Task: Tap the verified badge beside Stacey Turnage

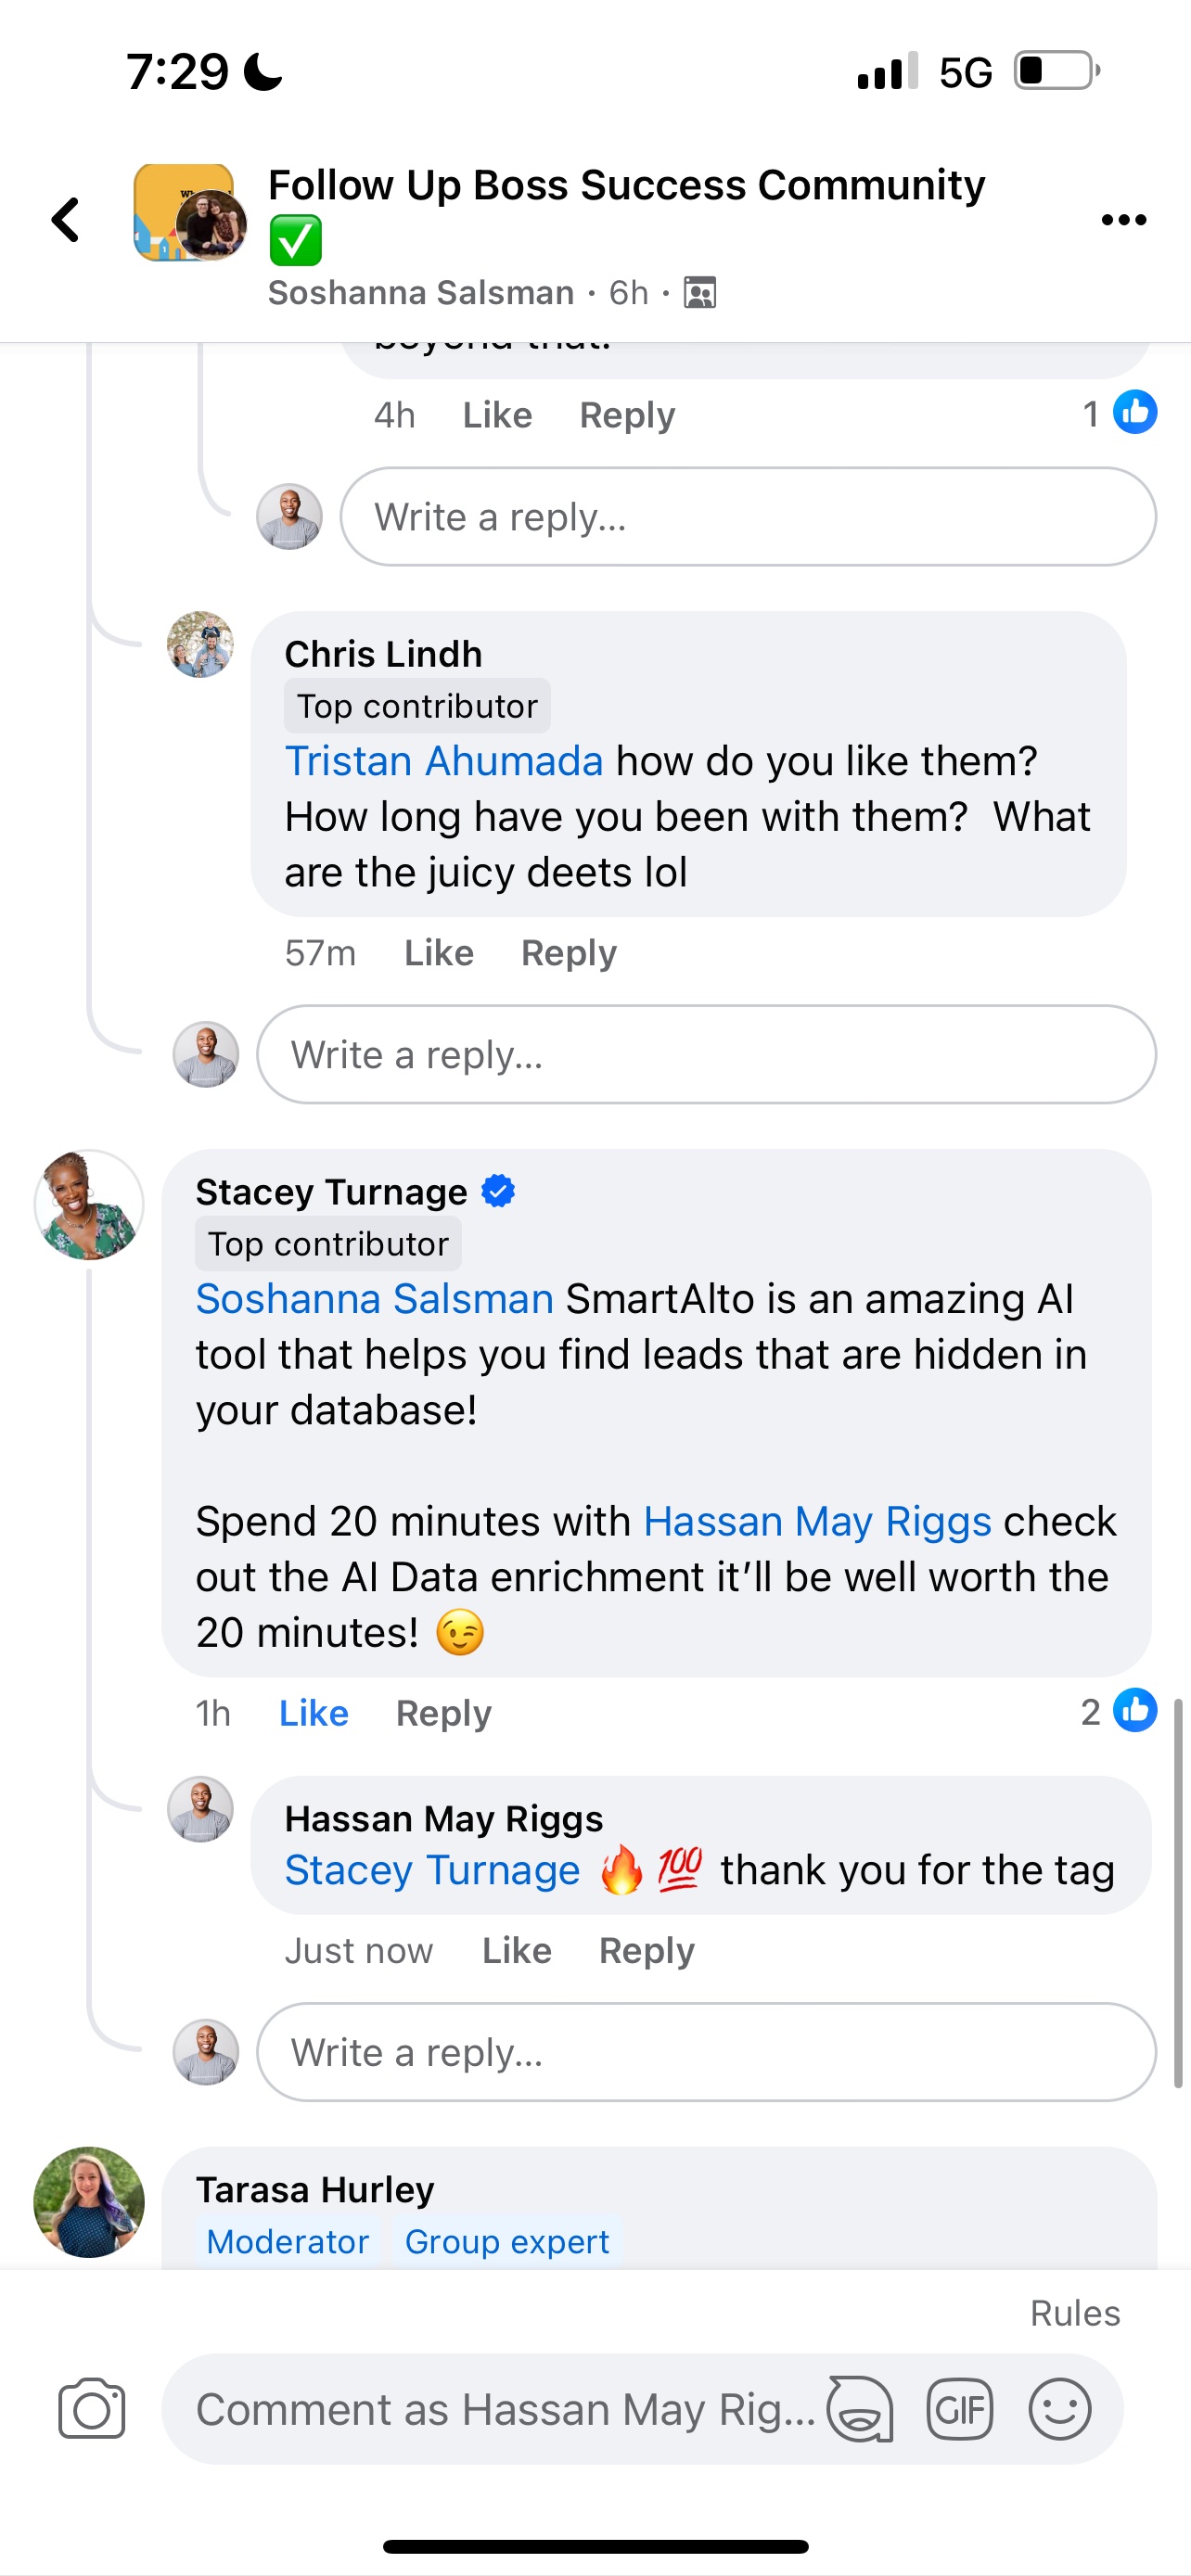Action: (498, 1191)
